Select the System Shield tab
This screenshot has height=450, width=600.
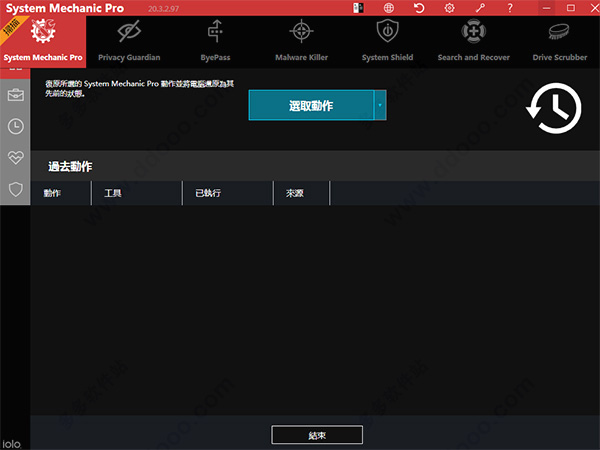pyautogui.click(x=387, y=42)
